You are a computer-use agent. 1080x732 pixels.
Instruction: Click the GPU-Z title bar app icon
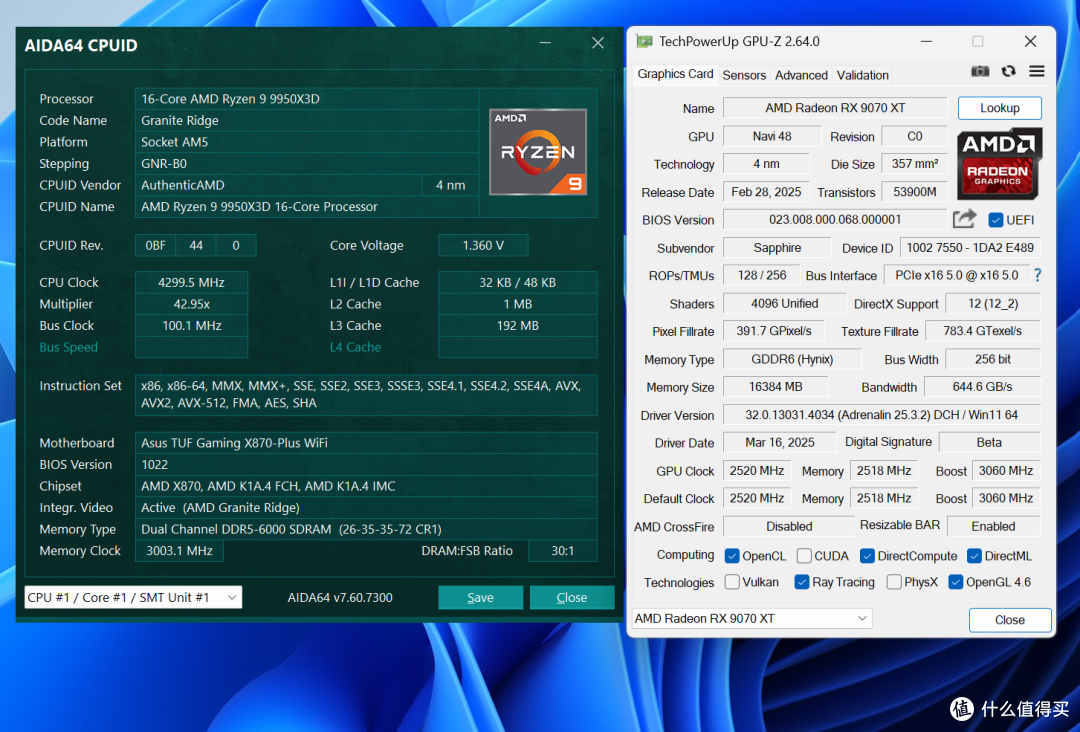tap(644, 42)
